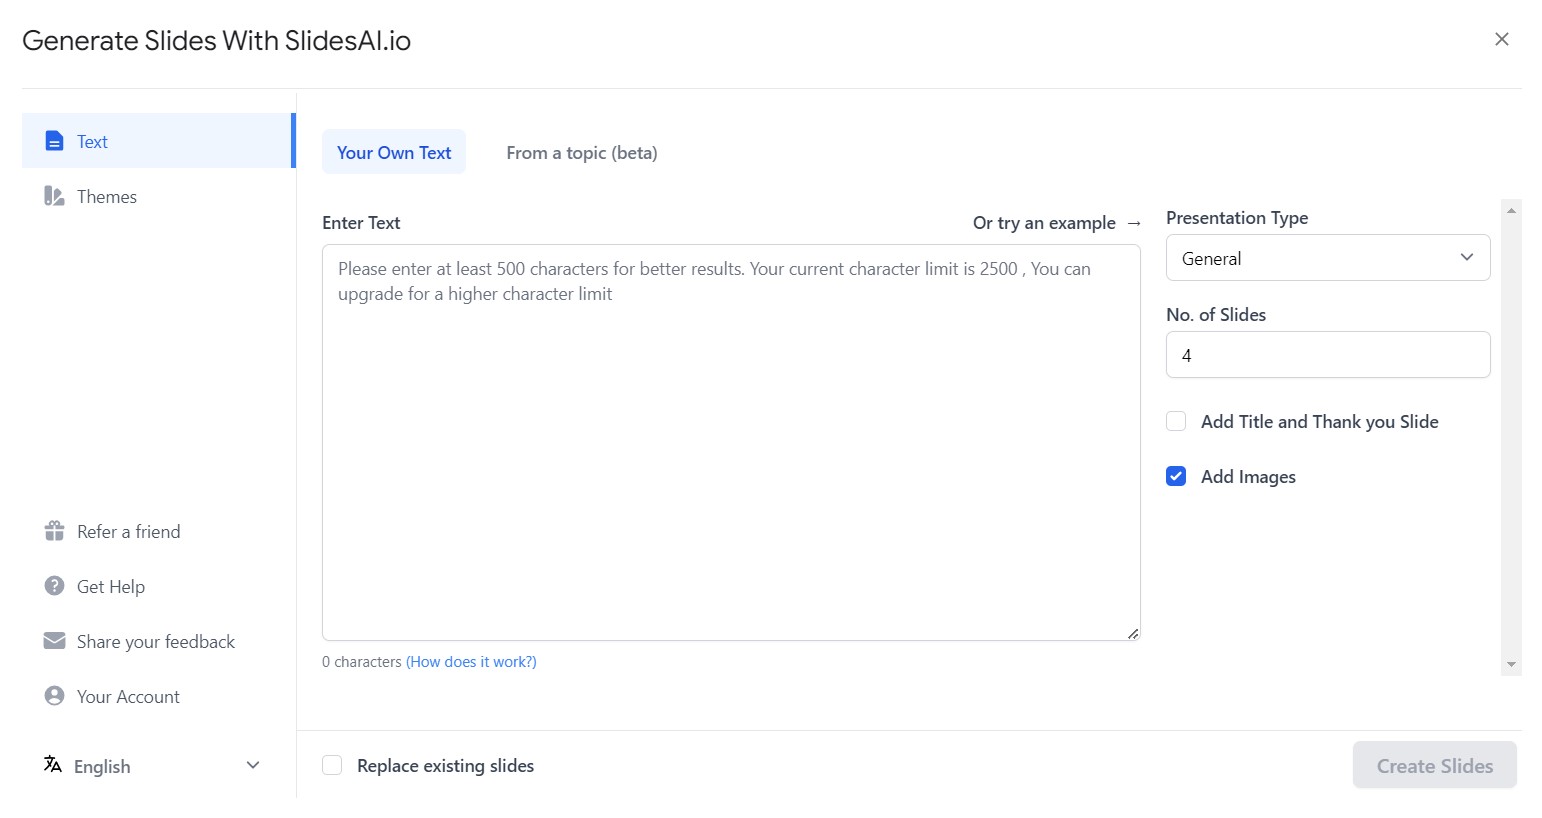
Task: Disable the Add Images checkbox
Action: pyautogui.click(x=1175, y=476)
